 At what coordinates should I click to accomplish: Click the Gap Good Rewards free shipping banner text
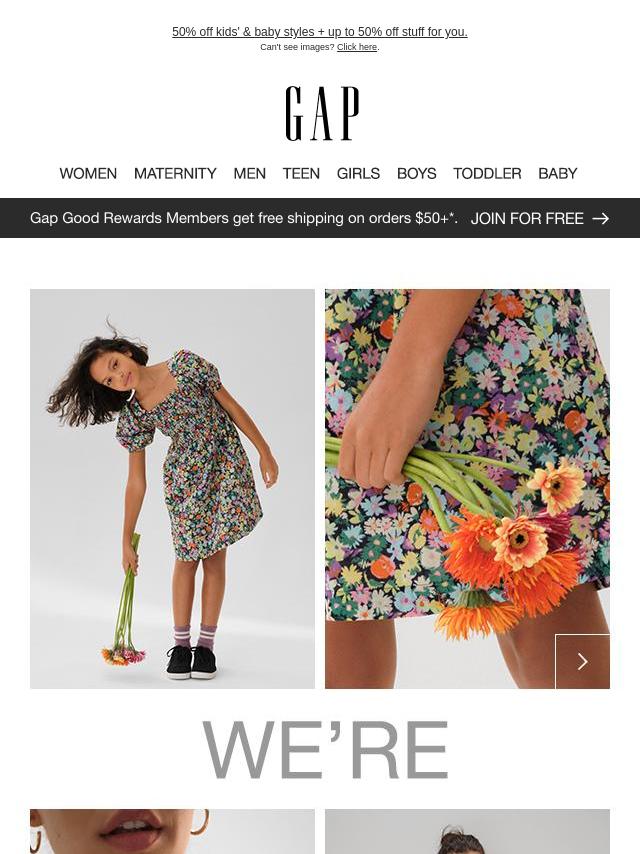243,218
